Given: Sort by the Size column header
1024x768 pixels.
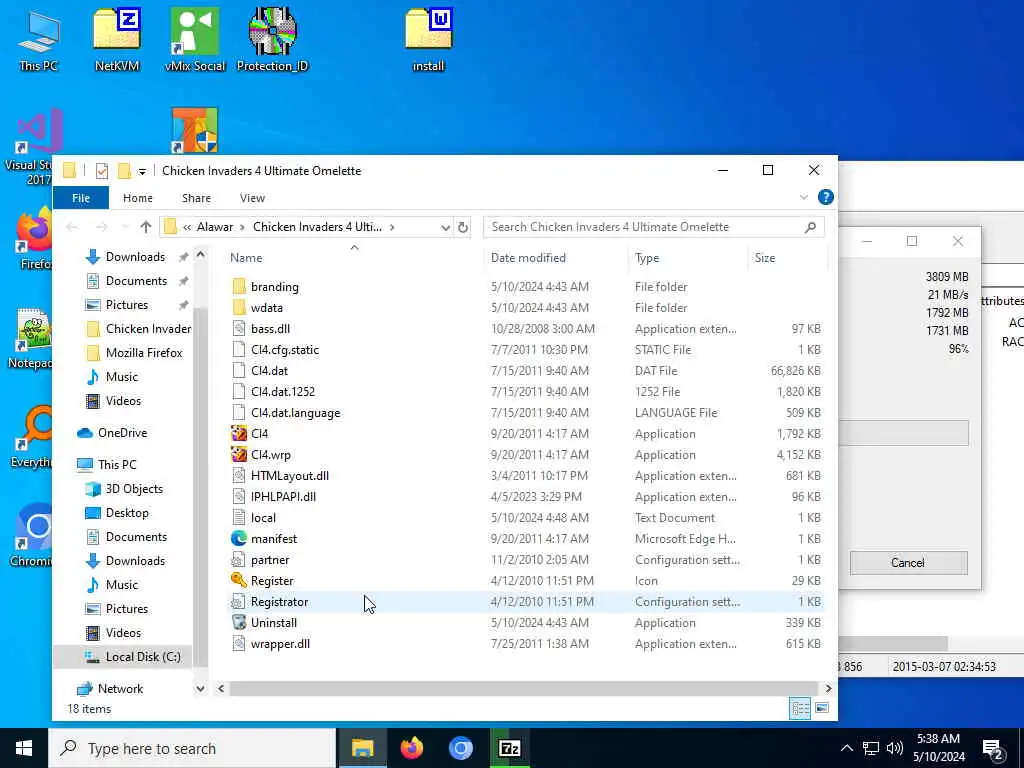Looking at the screenshot, I should (x=788, y=258).
